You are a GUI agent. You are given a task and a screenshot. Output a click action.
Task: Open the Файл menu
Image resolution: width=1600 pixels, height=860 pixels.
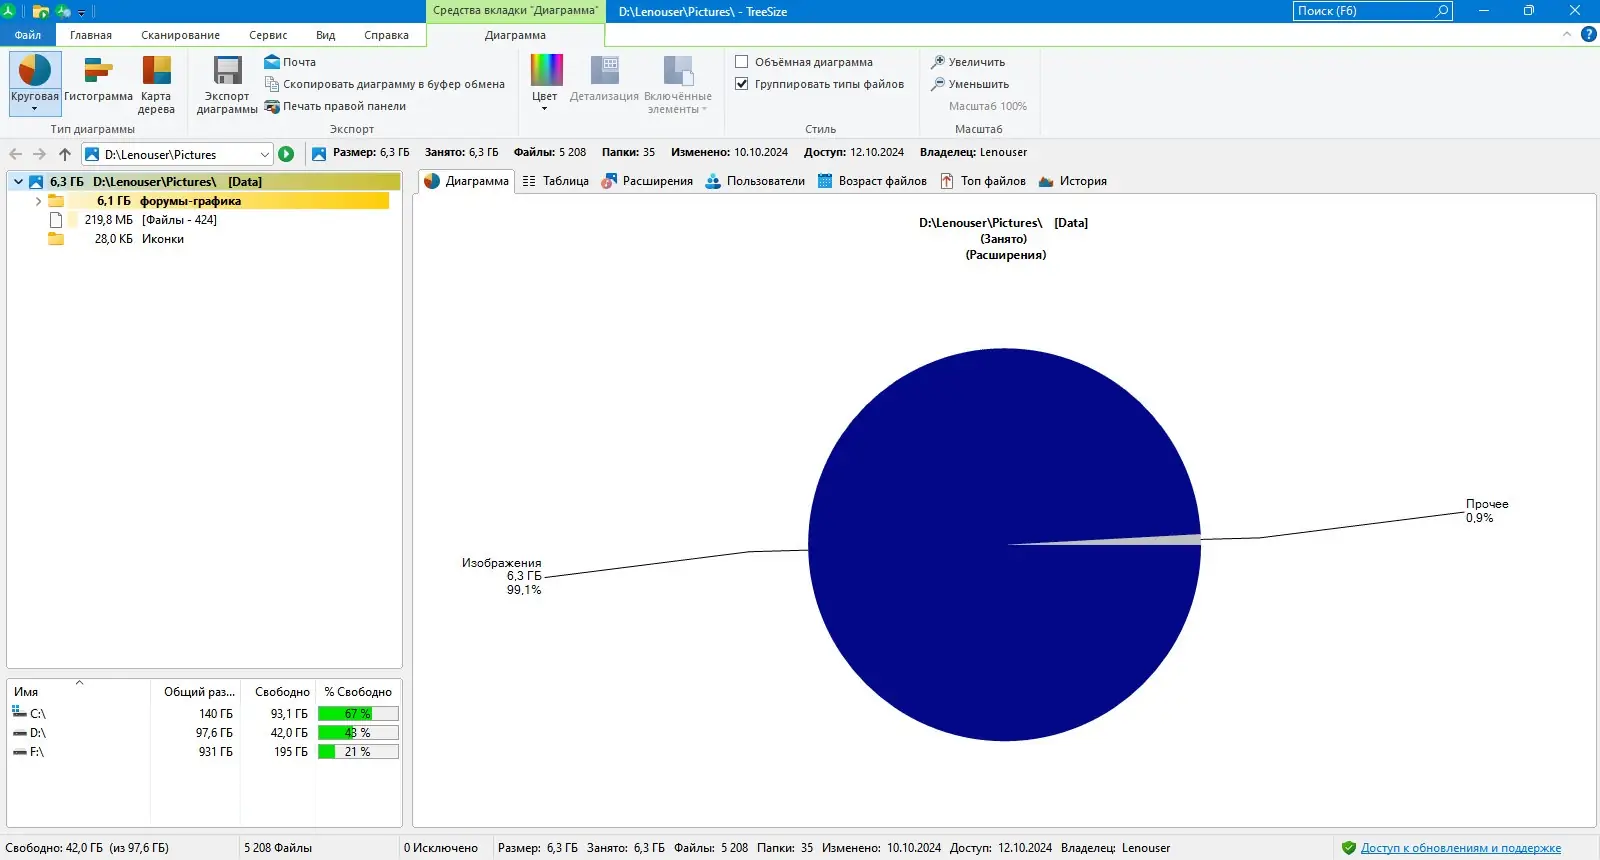tap(28, 35)
